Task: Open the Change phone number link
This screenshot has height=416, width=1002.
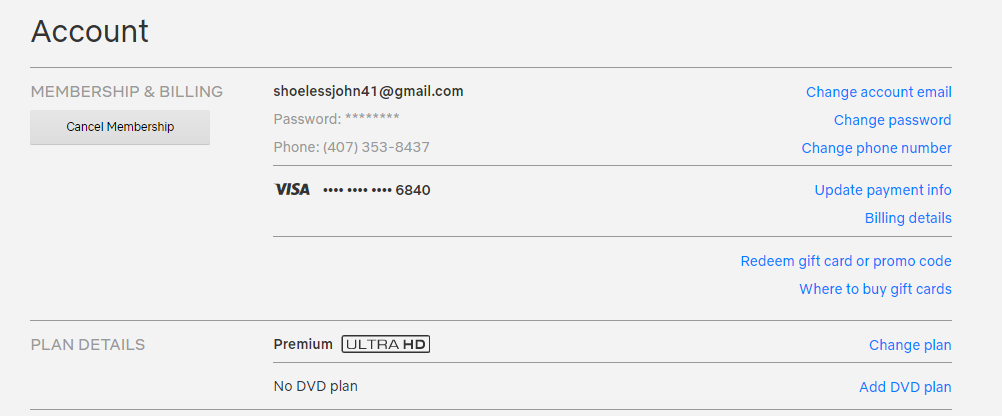Action: point(877,148)
